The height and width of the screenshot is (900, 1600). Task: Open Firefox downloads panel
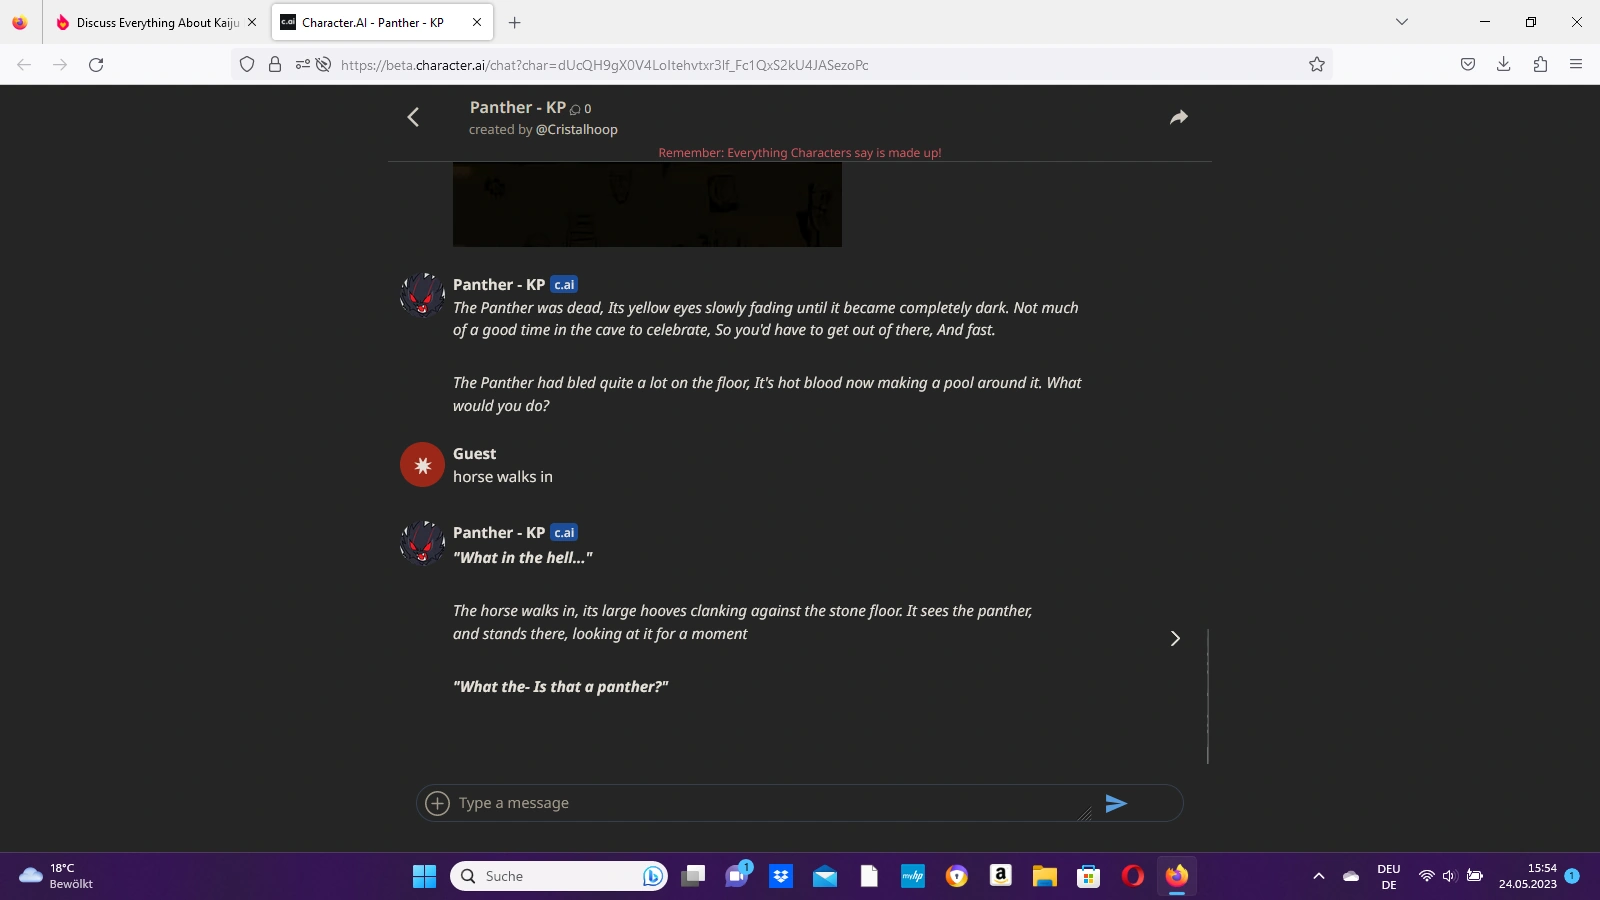[x=1503, y=65]
